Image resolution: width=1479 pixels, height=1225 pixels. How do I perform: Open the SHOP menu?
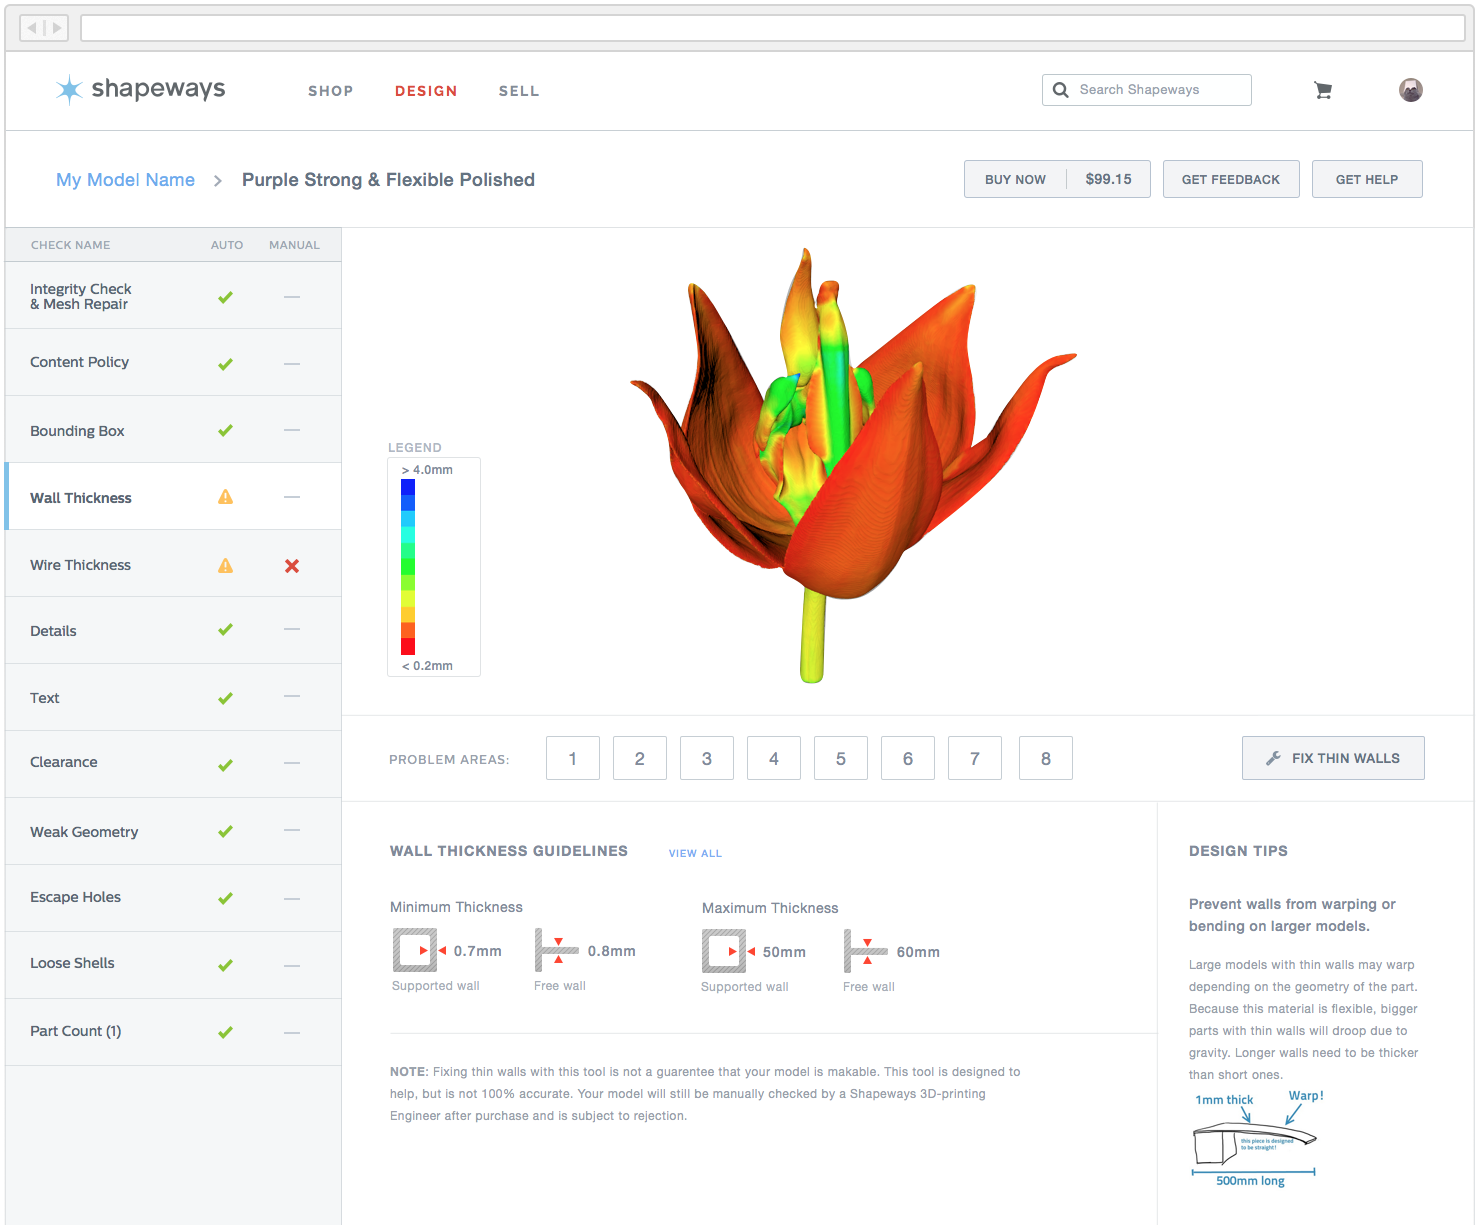point(331,91)
